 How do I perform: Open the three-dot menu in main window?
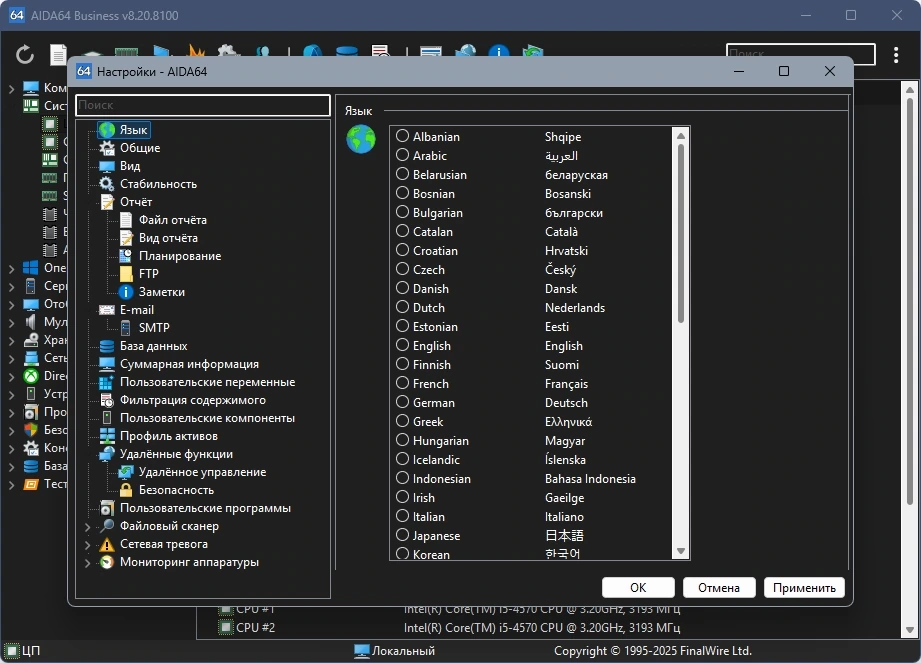click(x=896, y=55)
